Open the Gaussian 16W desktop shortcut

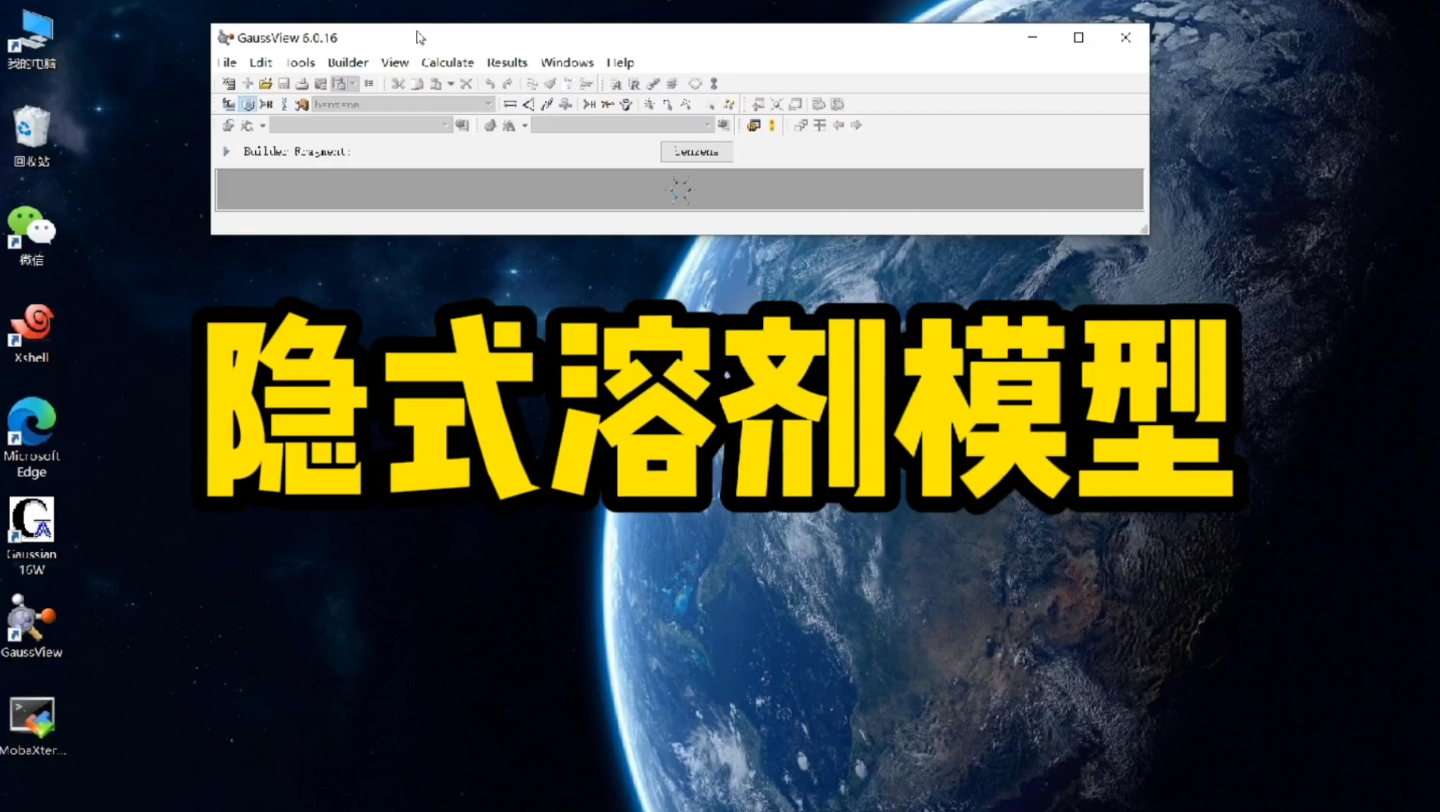coord(31,537)
